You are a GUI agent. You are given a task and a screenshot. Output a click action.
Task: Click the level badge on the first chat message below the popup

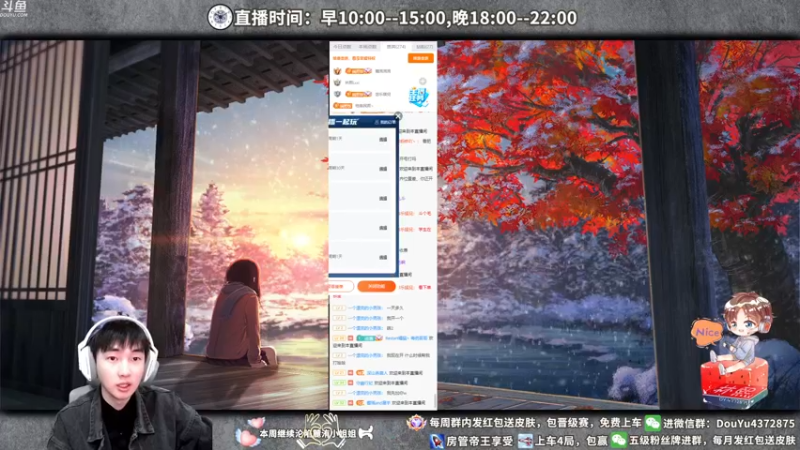339,308
